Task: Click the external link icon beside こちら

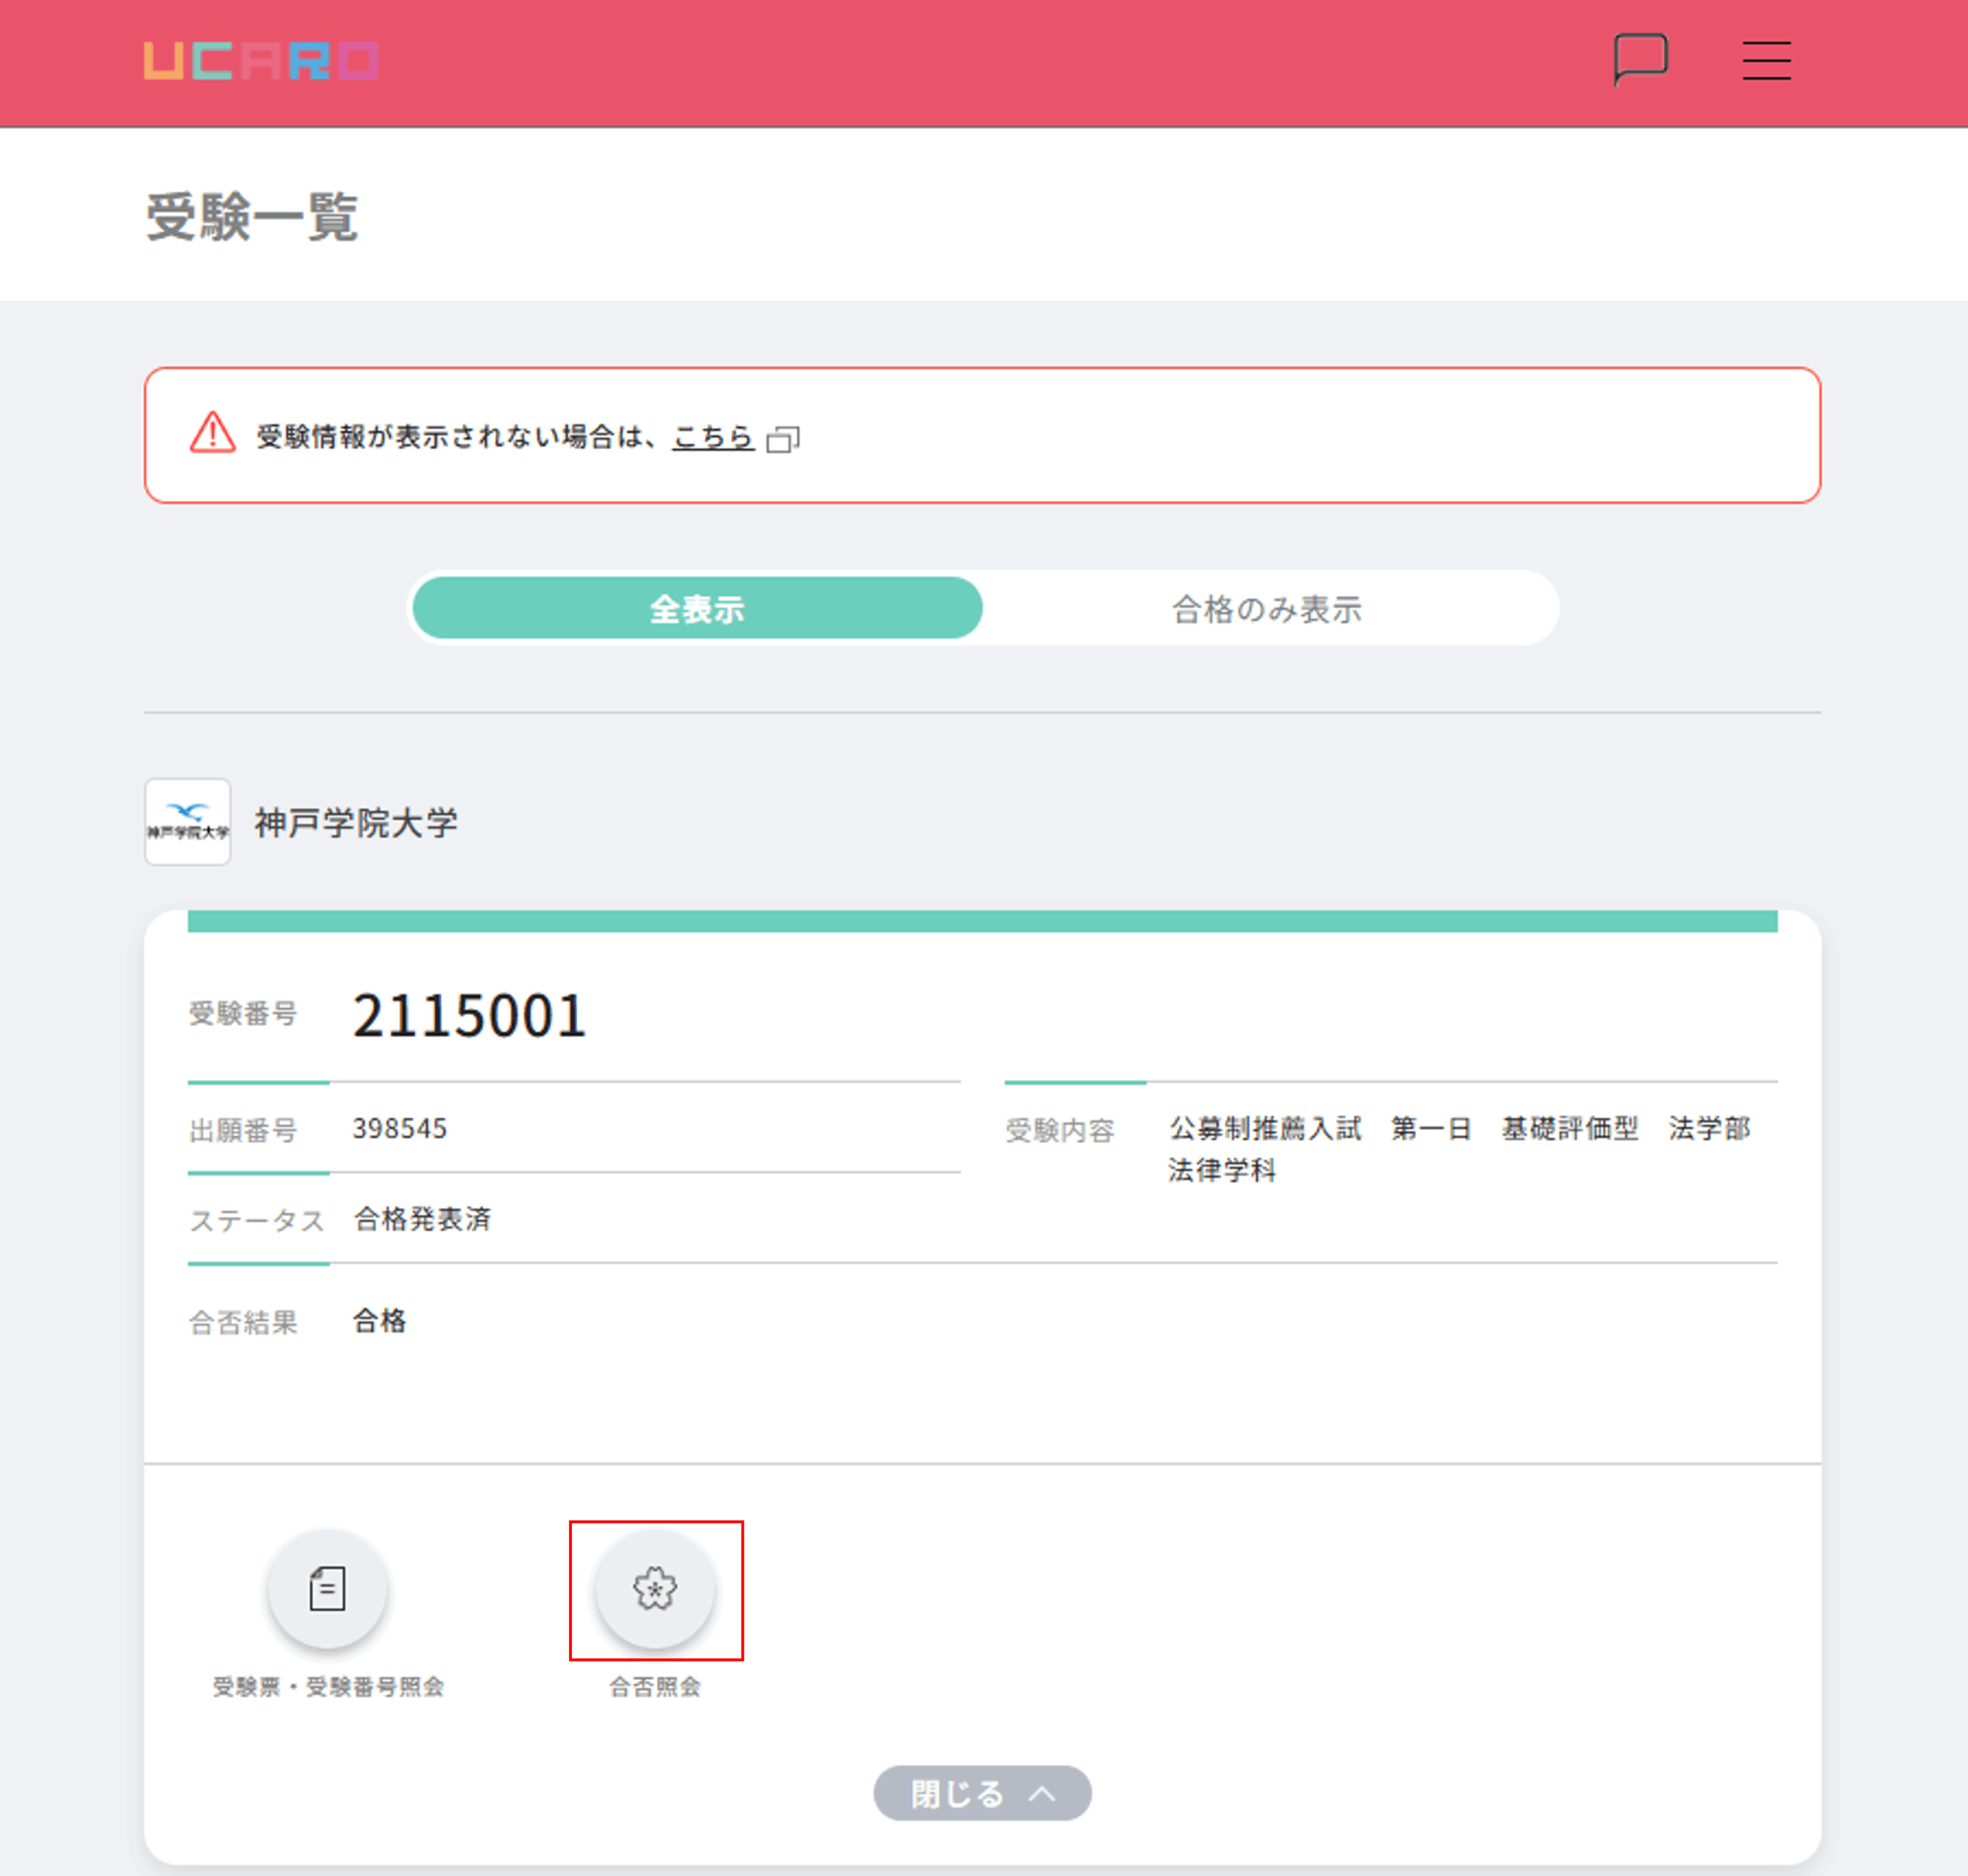Action: 783,439
